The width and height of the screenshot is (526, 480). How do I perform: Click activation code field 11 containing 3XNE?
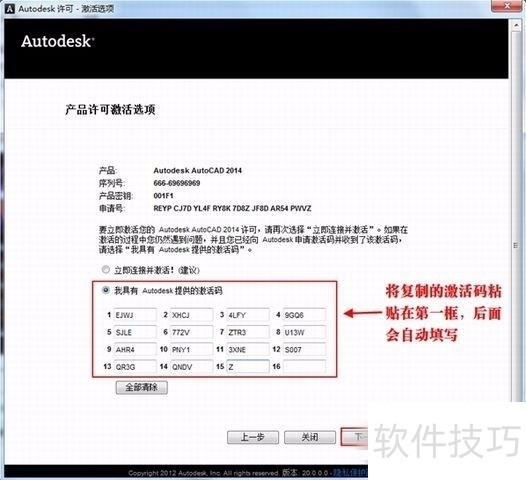pos(248,349)
